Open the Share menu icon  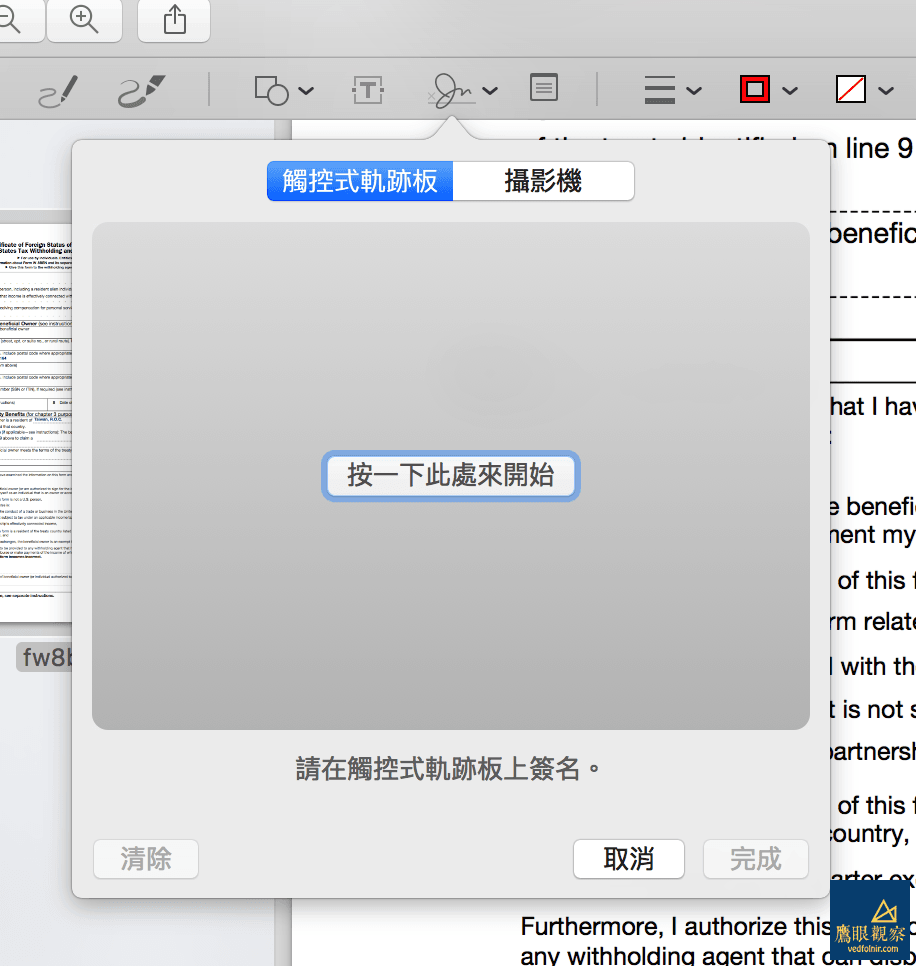pos(174,20)
